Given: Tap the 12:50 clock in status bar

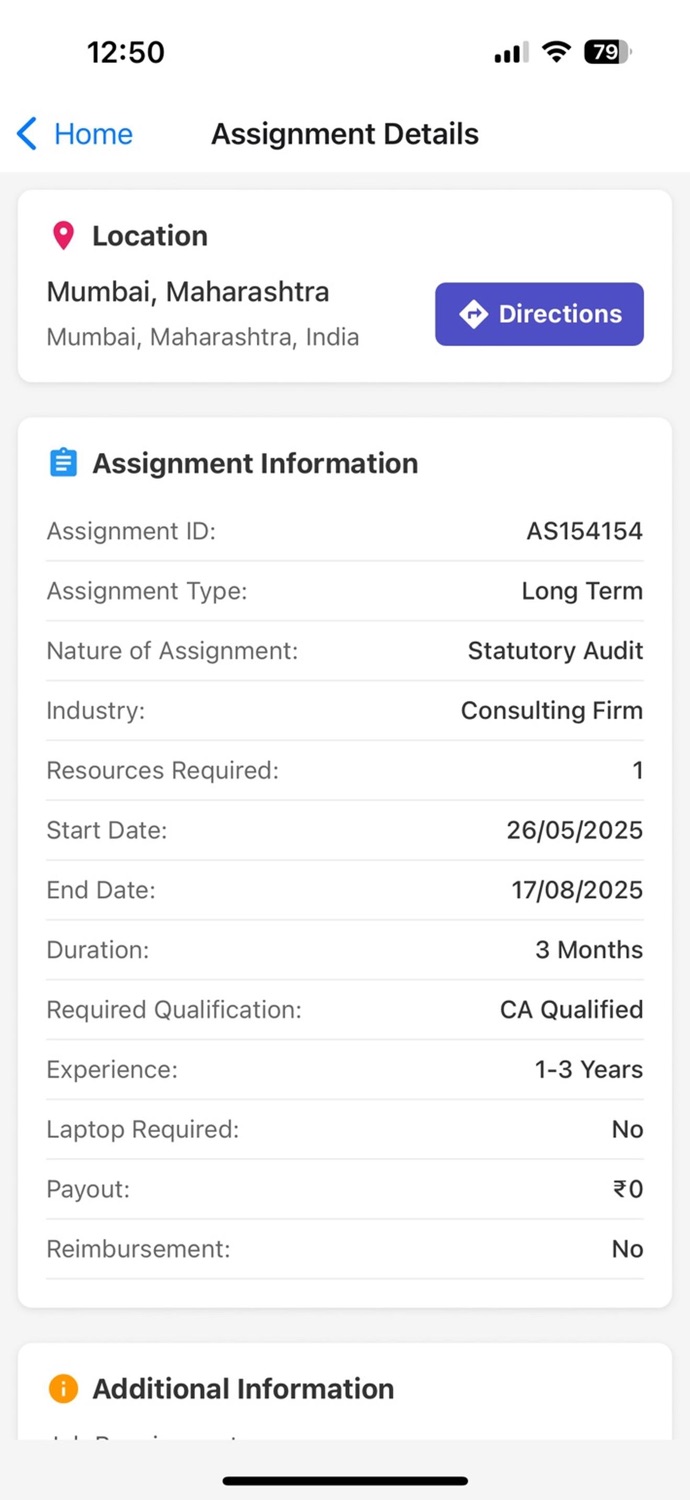Looking at the screenshot, I should pos(126,52).
